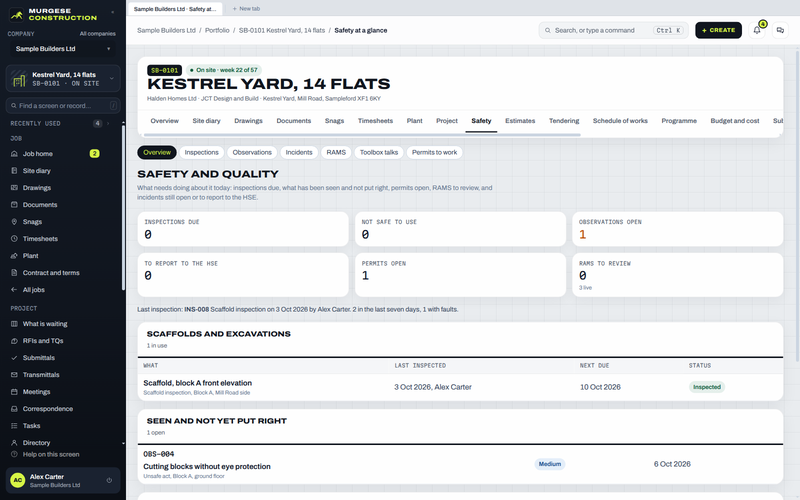Click the Directory person icon
The width and height of the screenshot is (800, 500).
coord(14,443)
